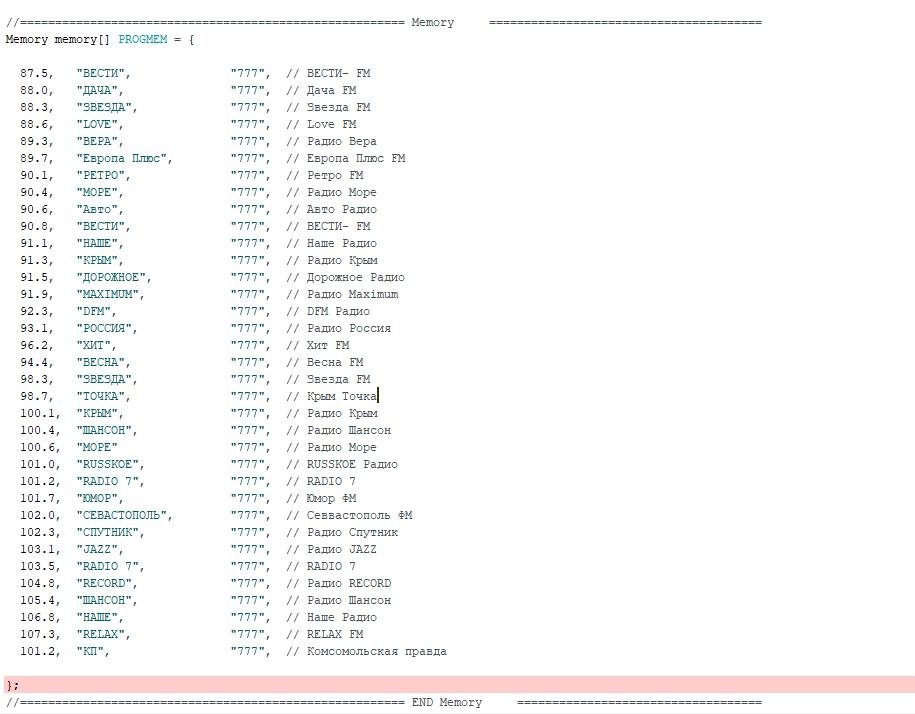Click the top "Memory" header comment
915x714 pixels.
[384, 22]
